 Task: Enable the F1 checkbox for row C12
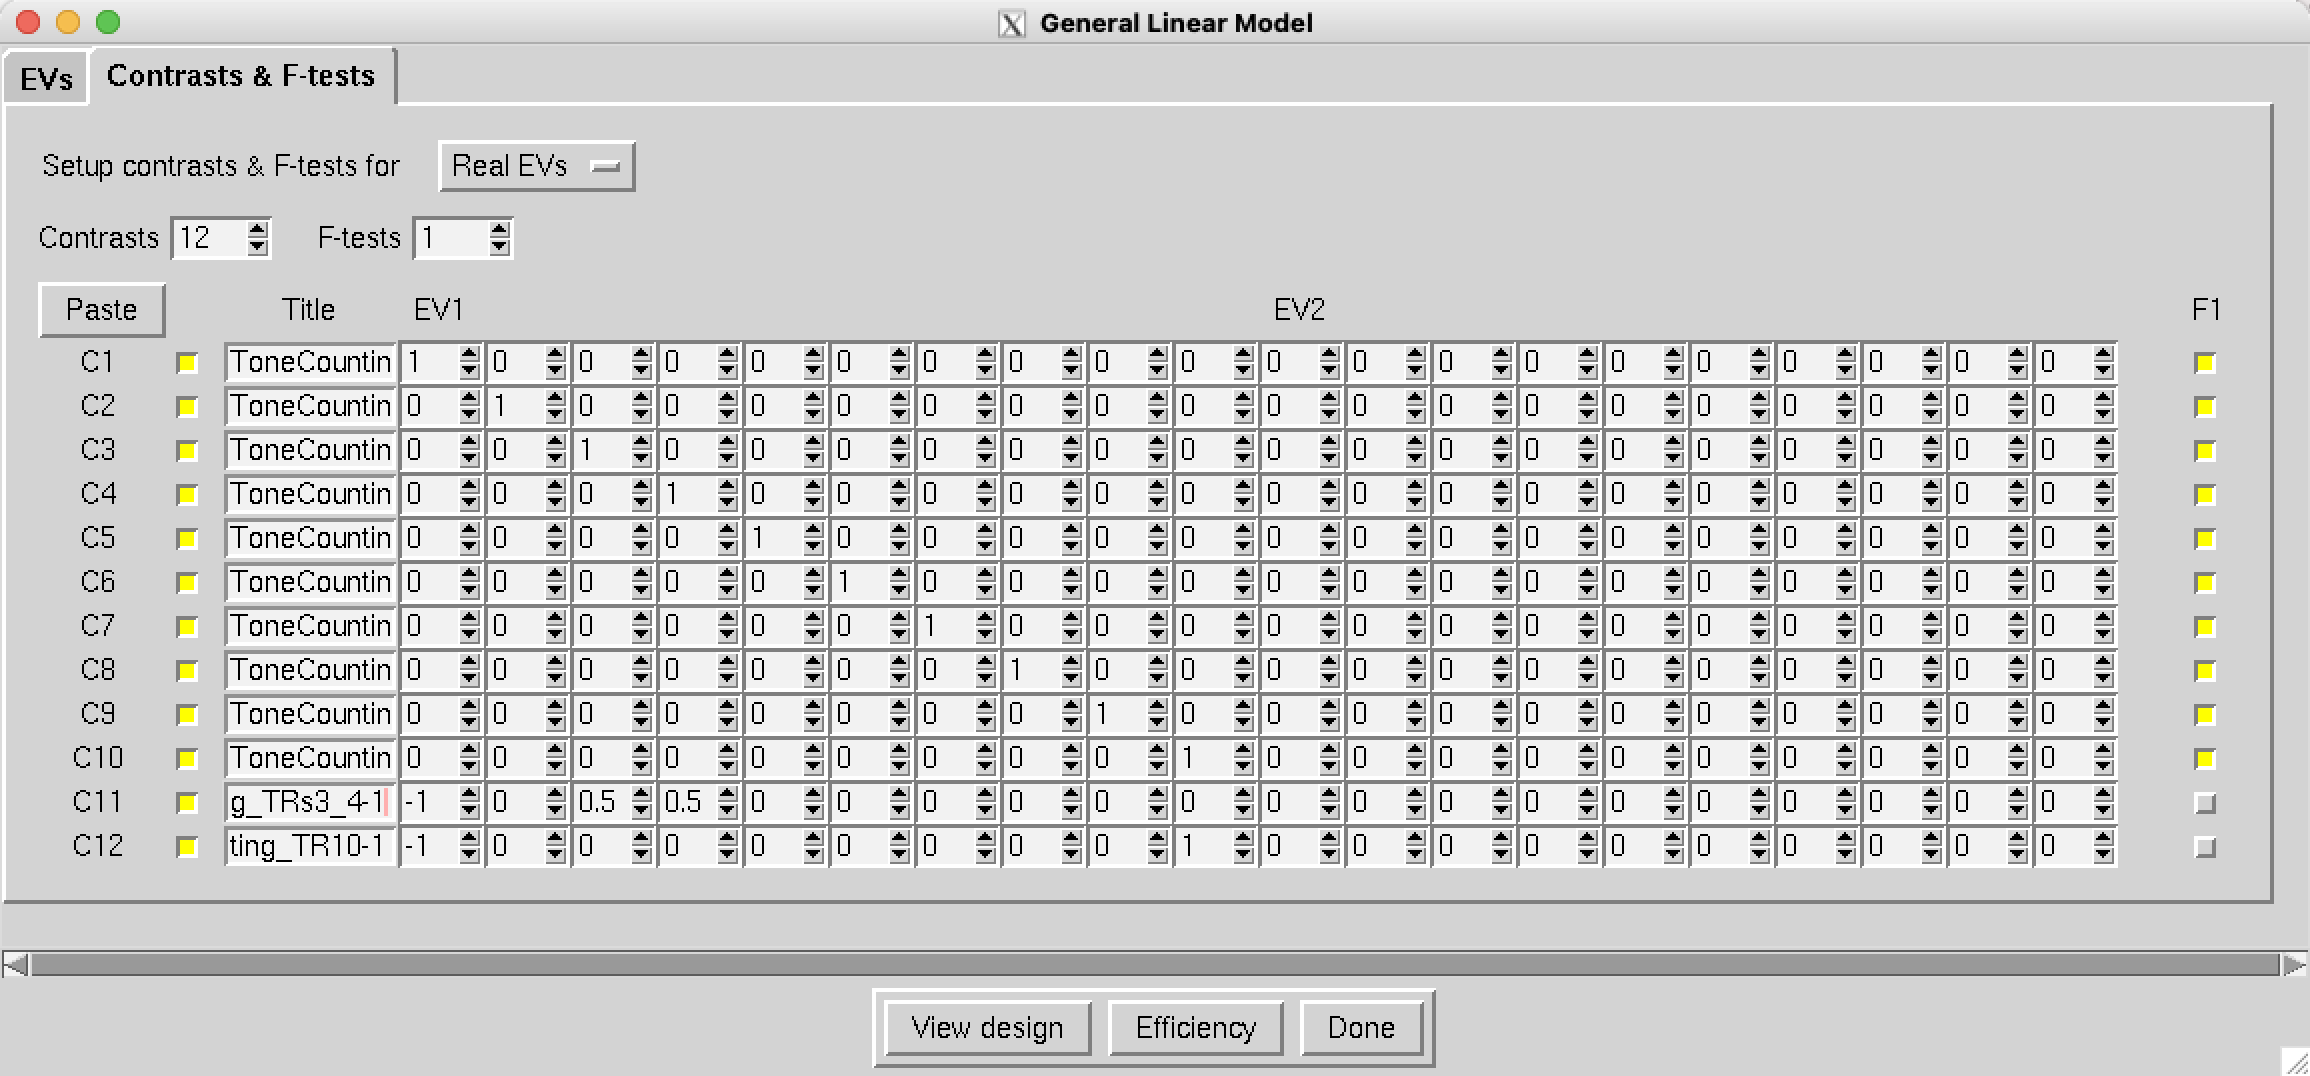(2205, 847)
